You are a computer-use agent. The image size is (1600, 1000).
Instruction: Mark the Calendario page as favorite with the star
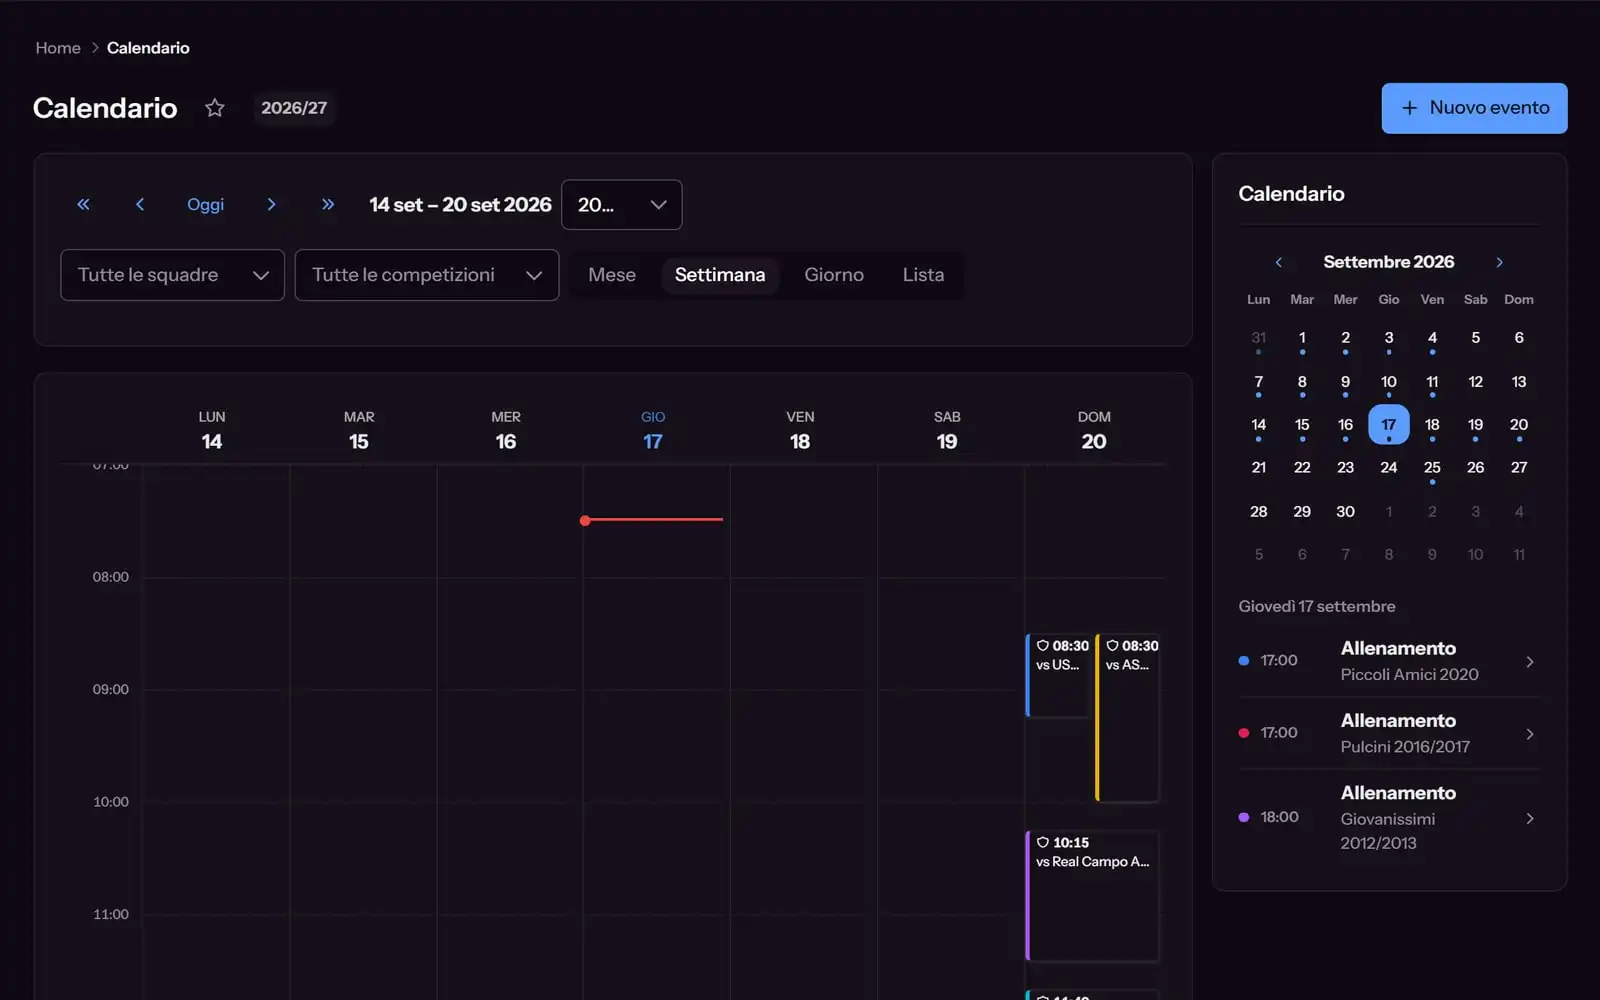coord(214,108)
